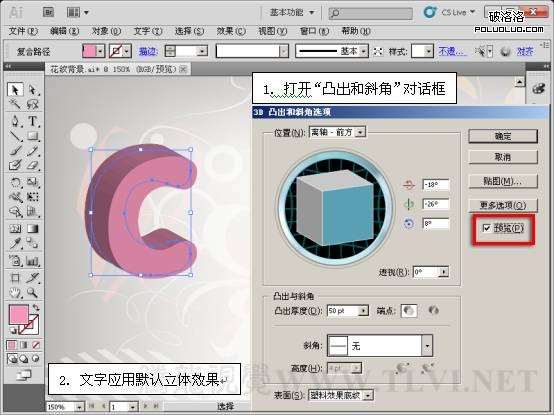Click the 对齐 align link

point(525,52)
